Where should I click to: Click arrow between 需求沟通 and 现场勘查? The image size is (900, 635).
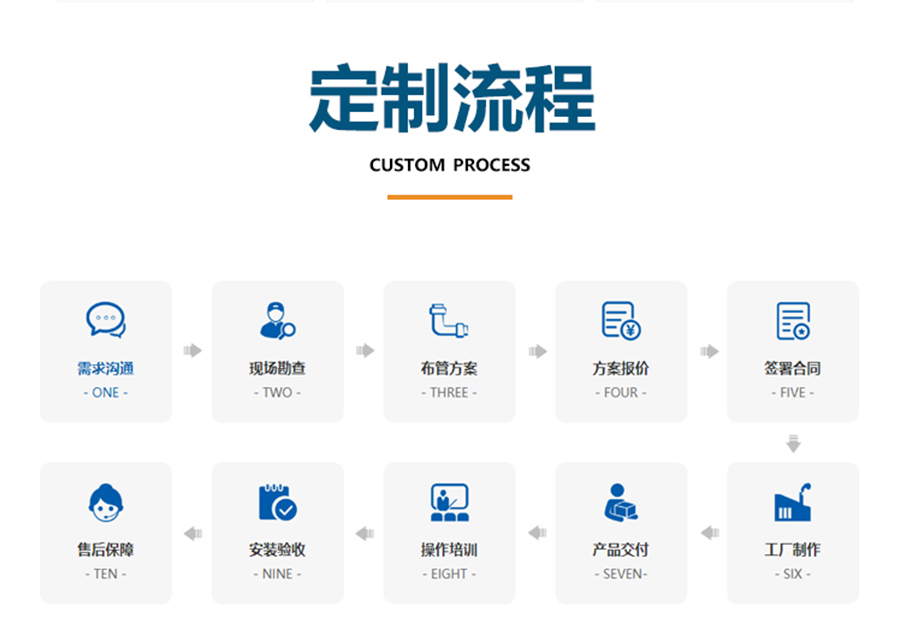click(x=192, y=351)
